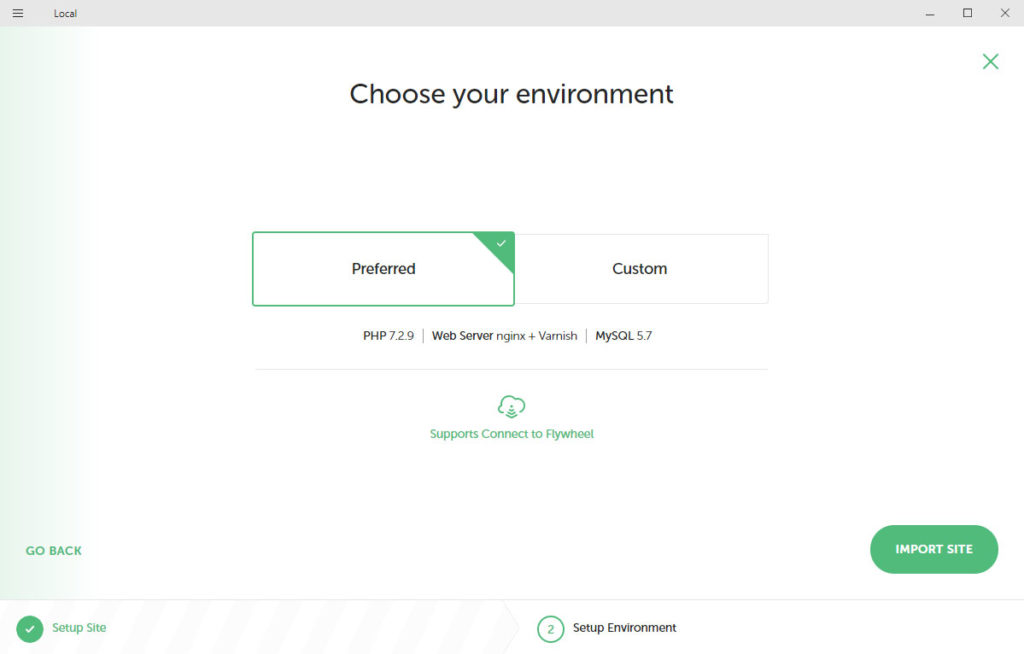Maximize the Local window
The height and width of the screenshot is (654, 1024).
point(967,13)
